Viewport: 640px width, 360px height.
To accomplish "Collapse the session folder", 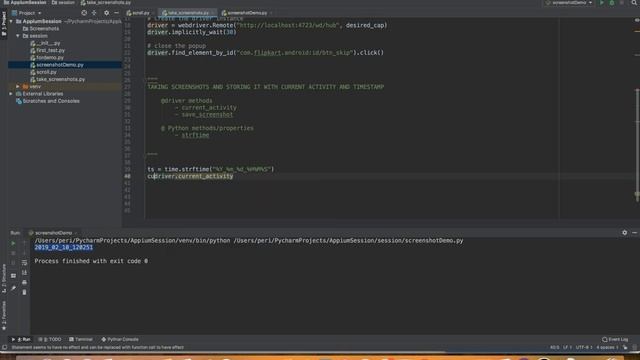I will (x=18, y=36).
